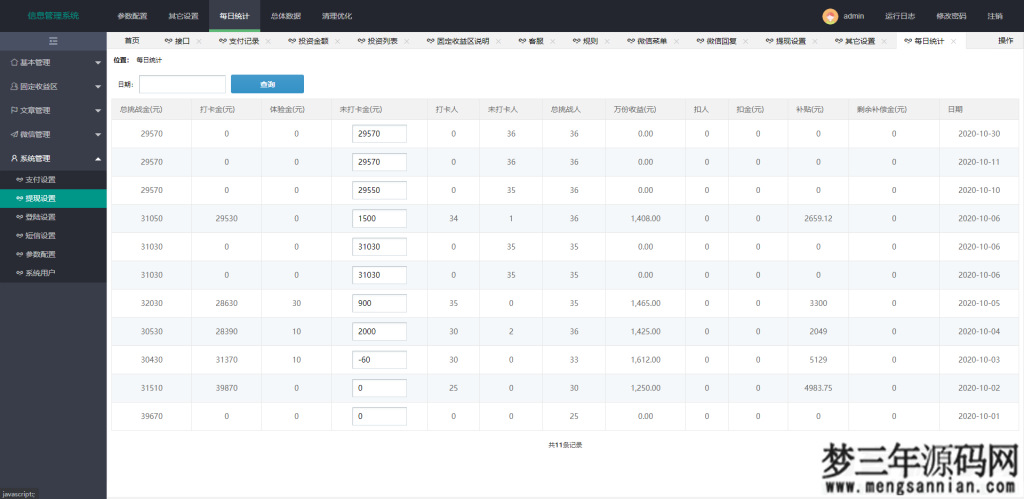The image size is (1024, 499).
Task: Open the 操作 tab actions dropdown
Action: 1004,41
